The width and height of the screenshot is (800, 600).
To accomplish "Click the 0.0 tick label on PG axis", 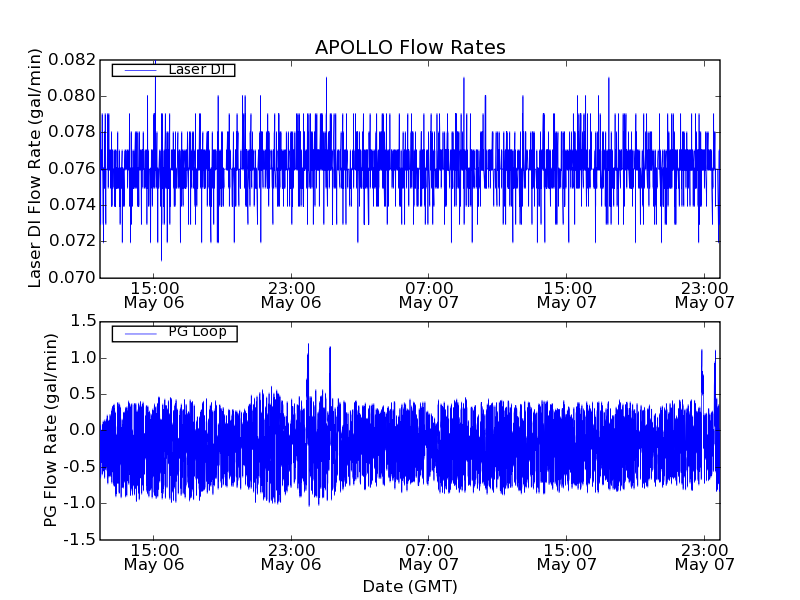I will (x=83, y=430).
